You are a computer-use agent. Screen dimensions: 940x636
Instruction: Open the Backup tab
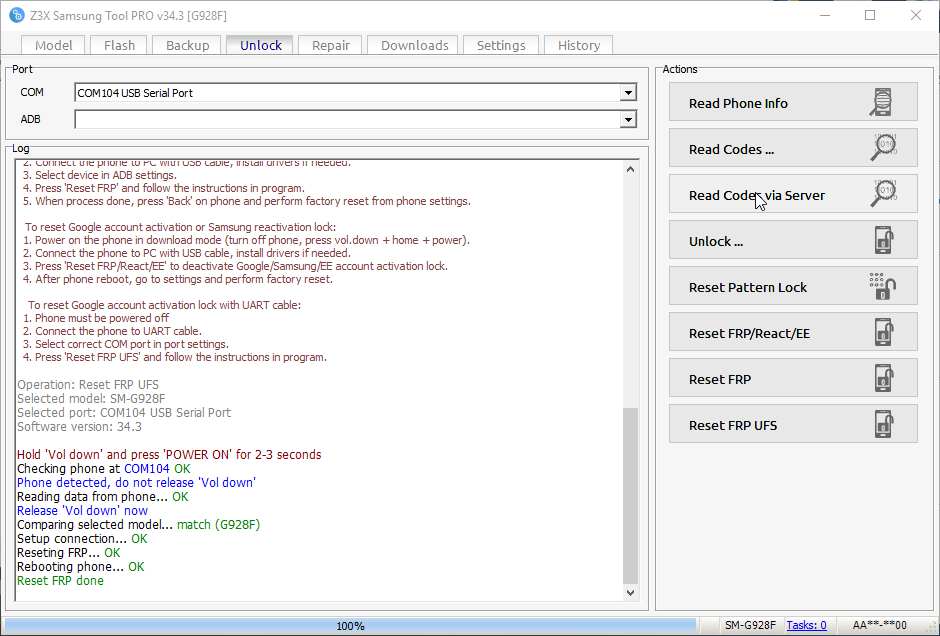point(187,46)
